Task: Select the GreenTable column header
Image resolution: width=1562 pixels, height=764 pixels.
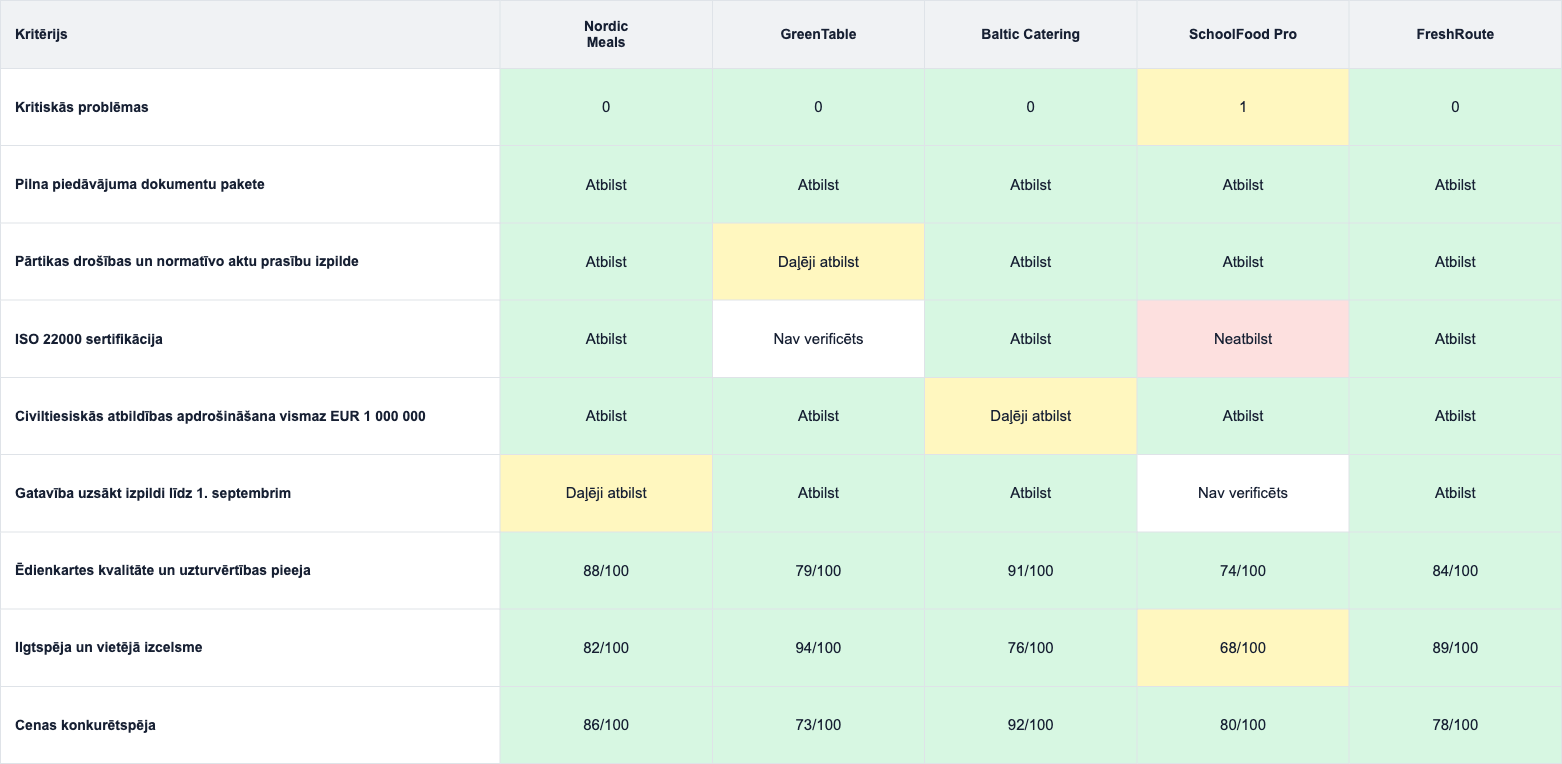Action: [818, 34]
